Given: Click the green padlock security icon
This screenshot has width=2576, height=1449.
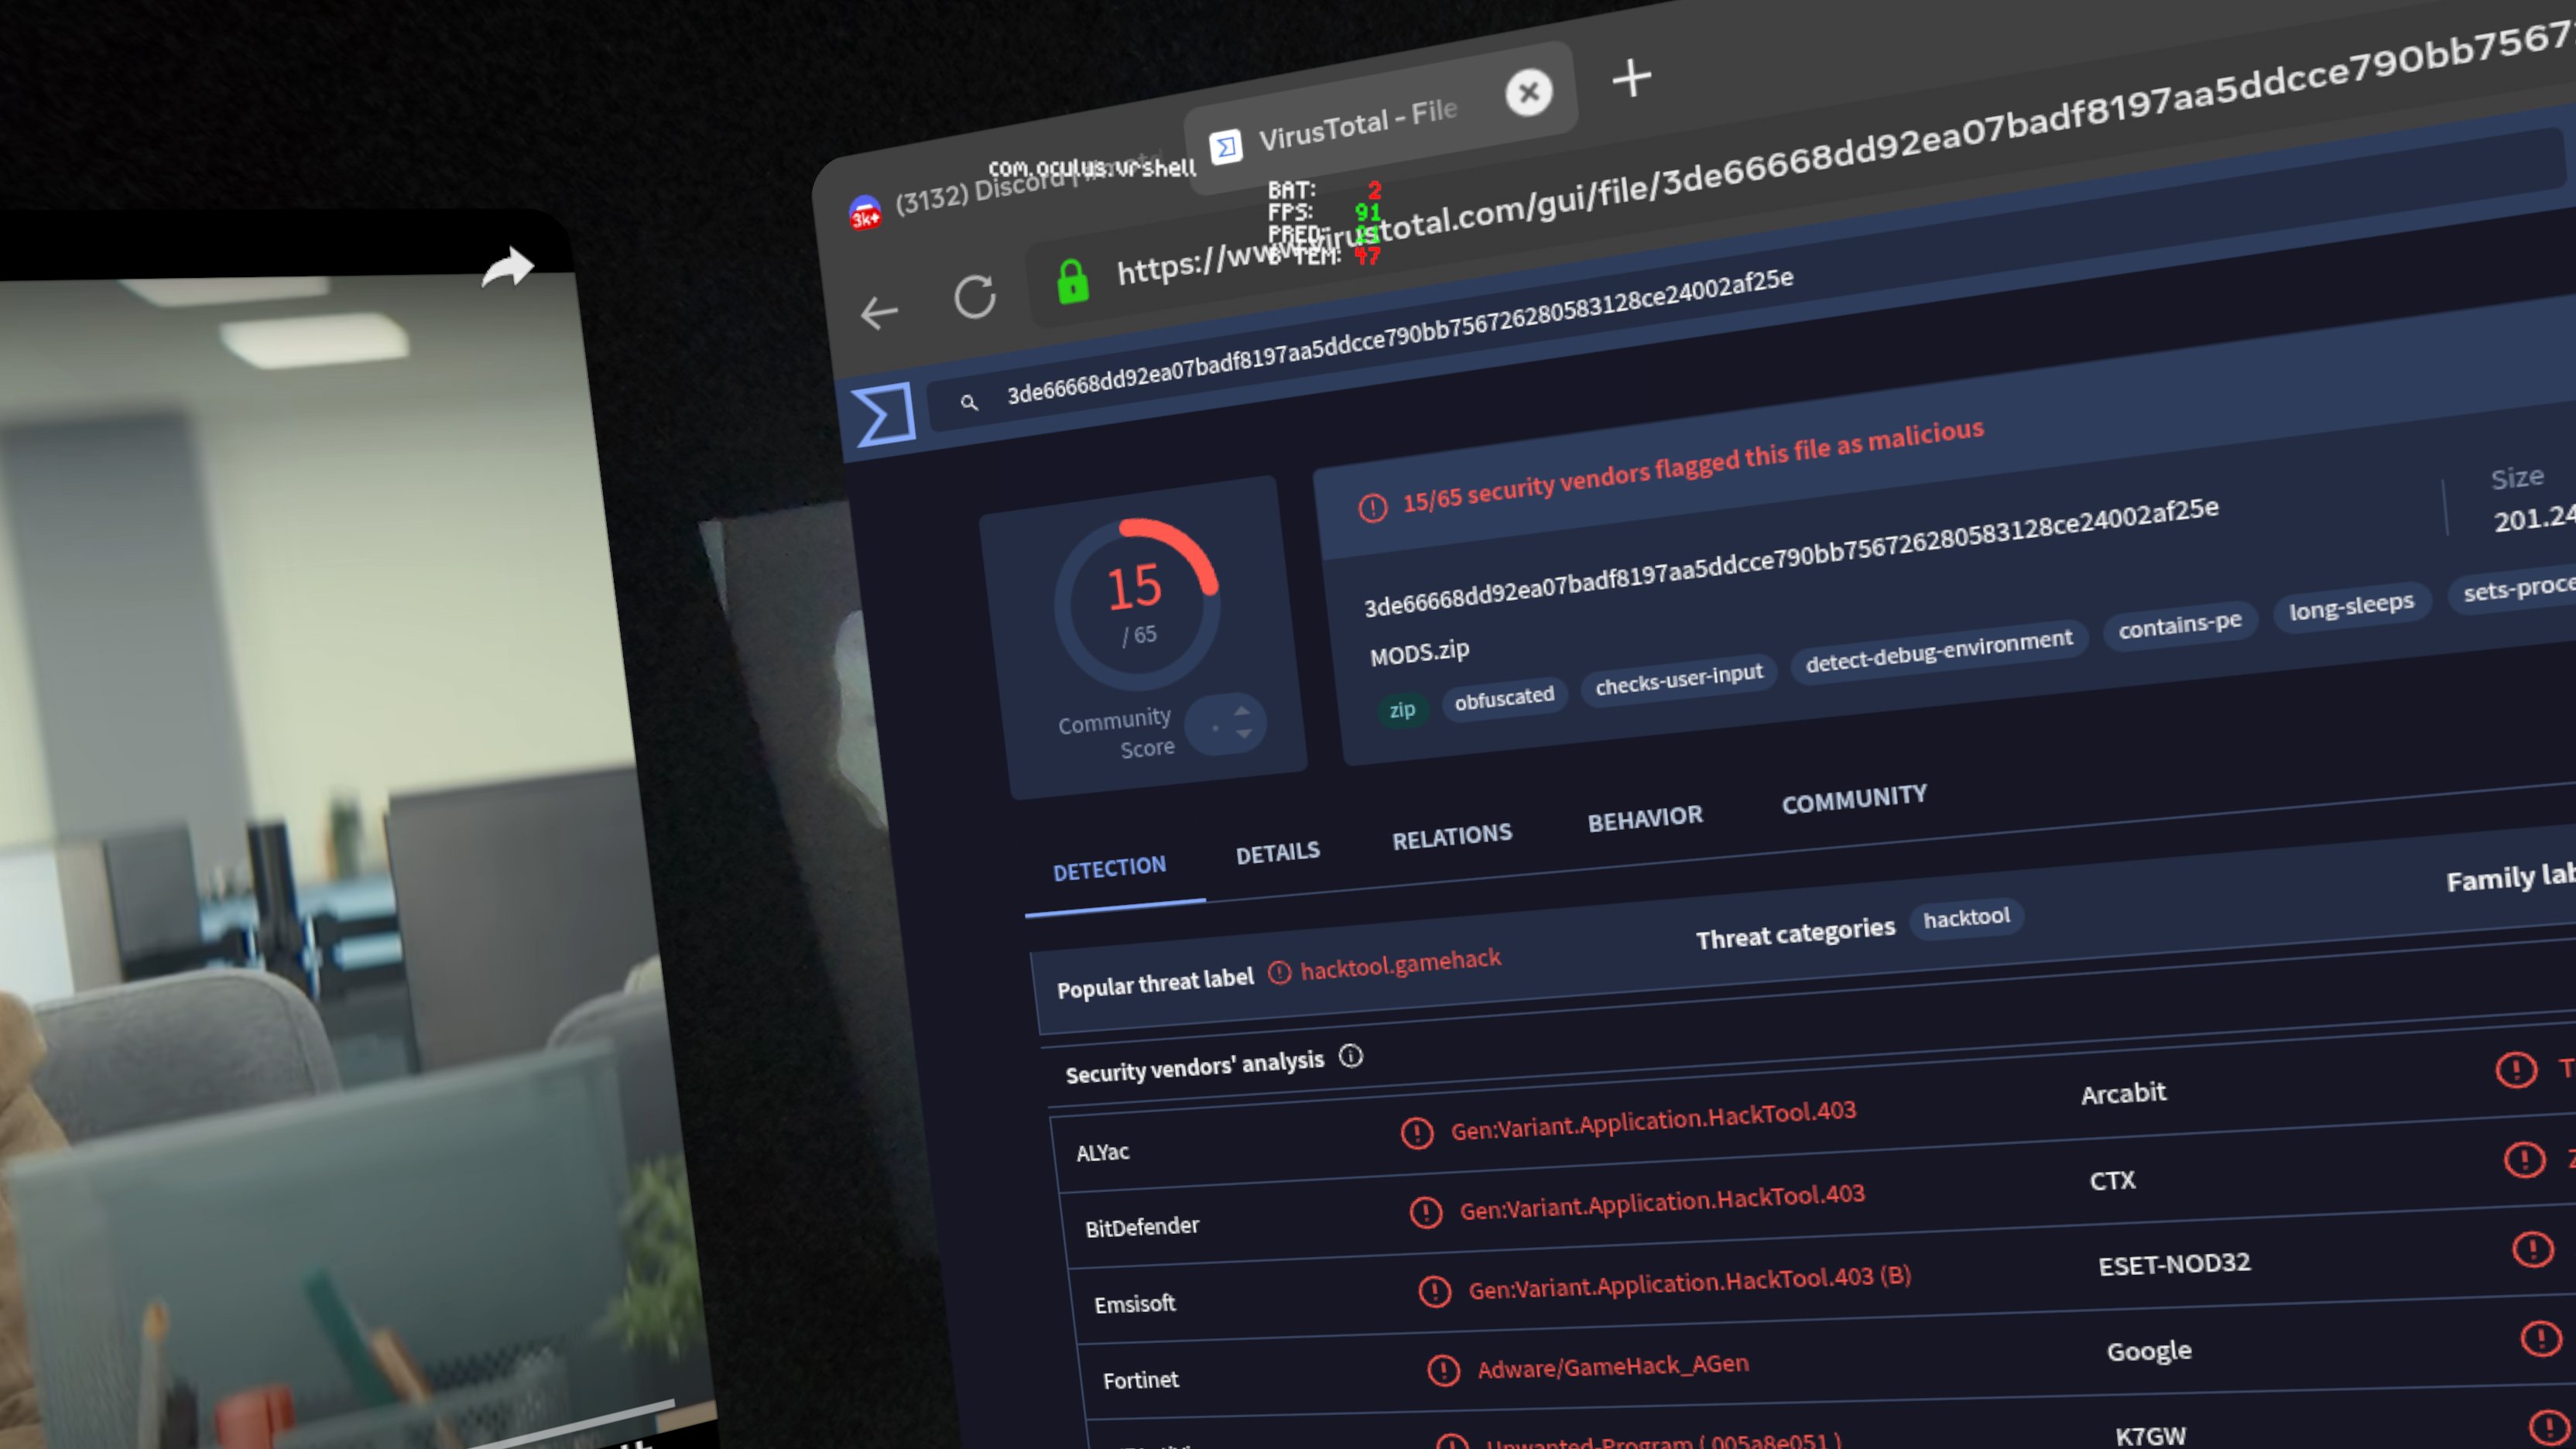Looking at the screenshot, I should pos(1072,281).
